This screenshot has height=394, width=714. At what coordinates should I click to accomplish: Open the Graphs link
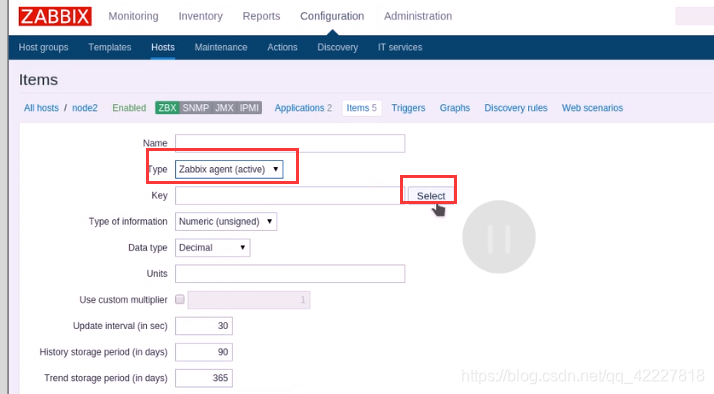(454, 108)
